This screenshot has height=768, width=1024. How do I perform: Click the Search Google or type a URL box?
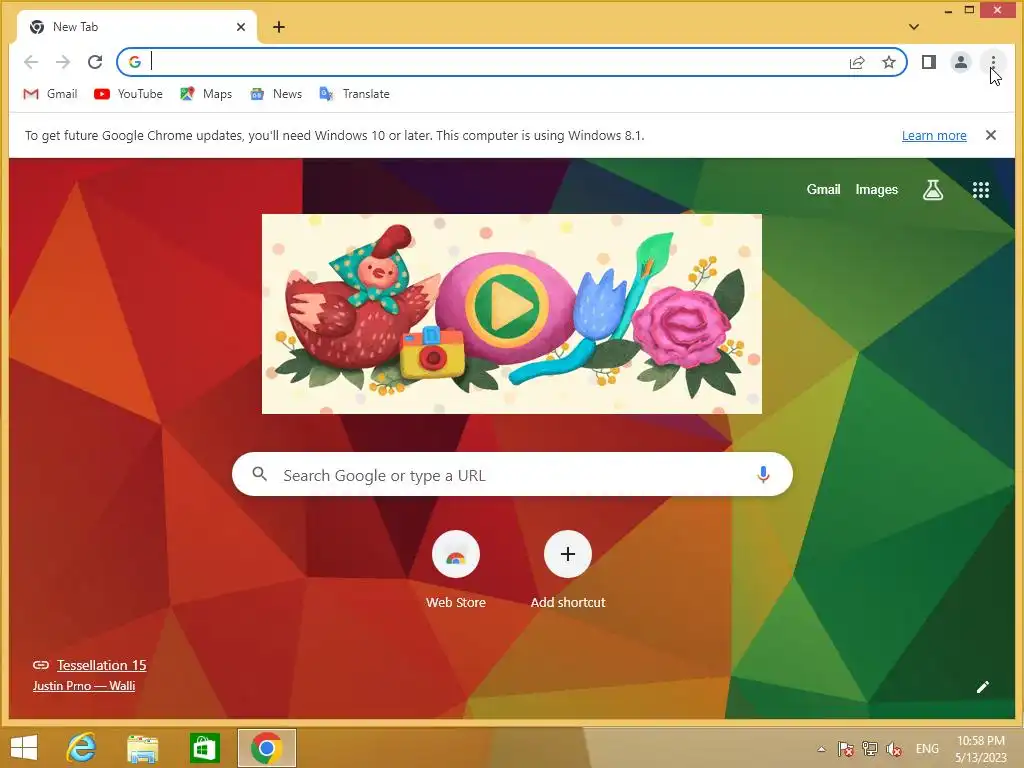point(512,475)
